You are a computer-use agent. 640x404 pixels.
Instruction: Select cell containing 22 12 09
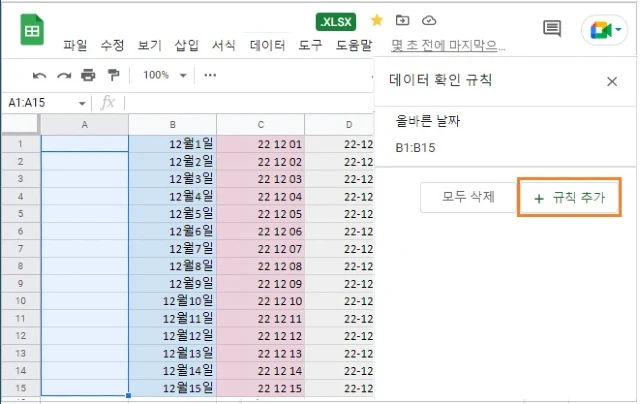260,283
